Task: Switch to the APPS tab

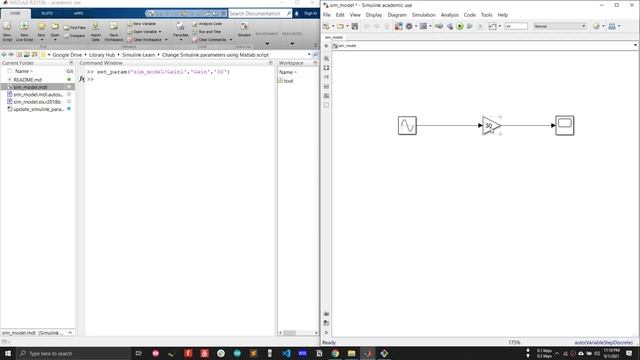Action: (78, 13)
